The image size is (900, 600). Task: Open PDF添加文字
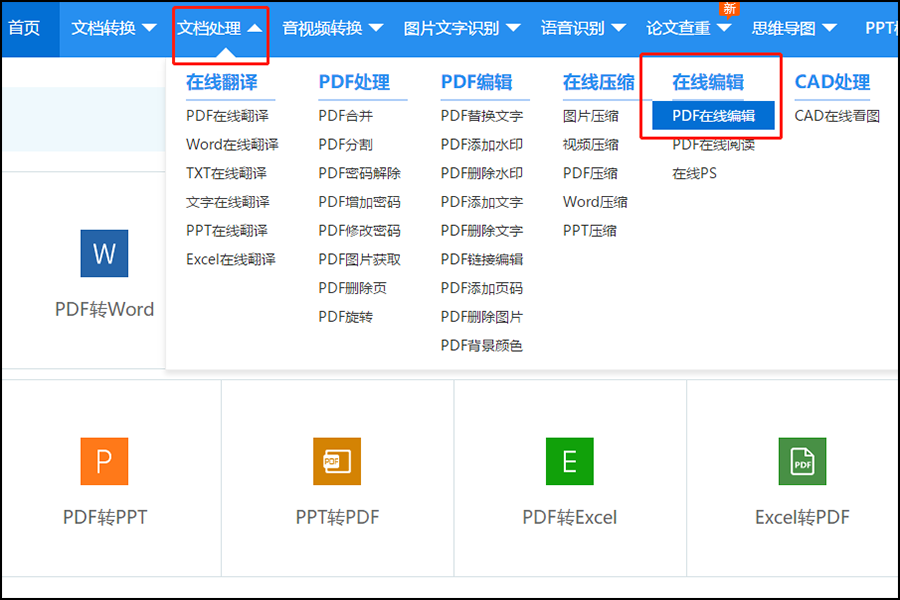[x=482, y=202]
